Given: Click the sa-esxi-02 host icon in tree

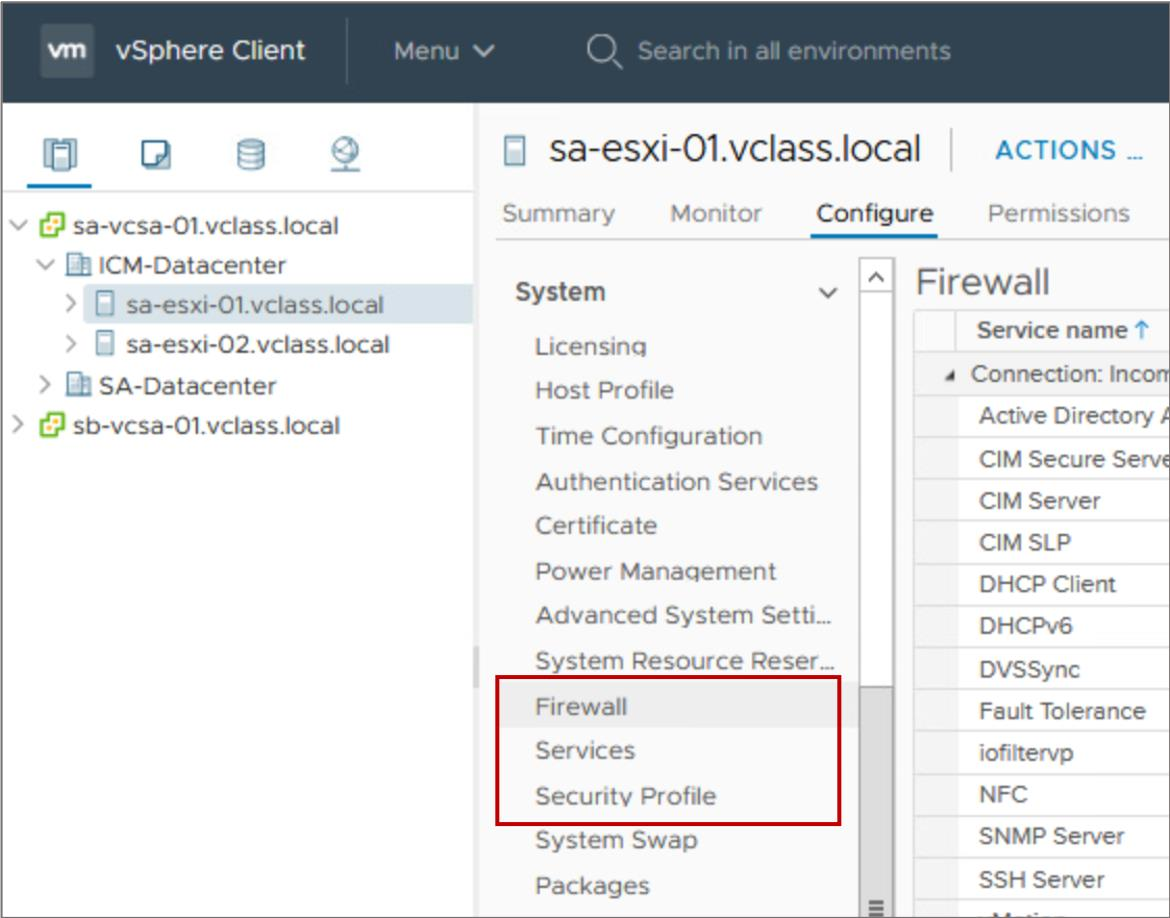Looking at the screenshot, I should coord(105,344).
